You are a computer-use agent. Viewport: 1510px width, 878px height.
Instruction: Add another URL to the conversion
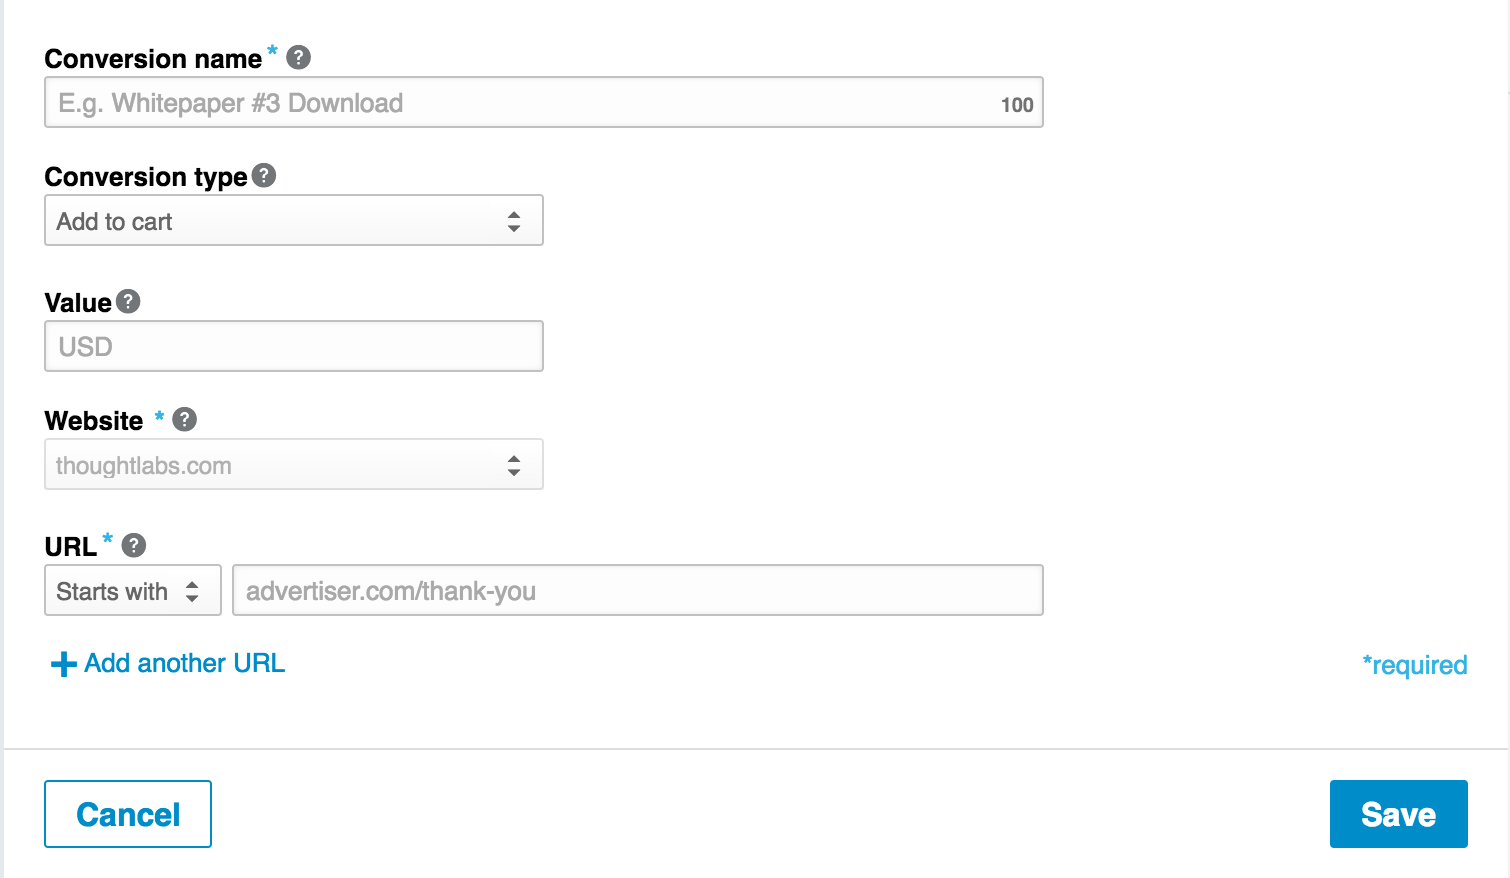coord(183,663)
